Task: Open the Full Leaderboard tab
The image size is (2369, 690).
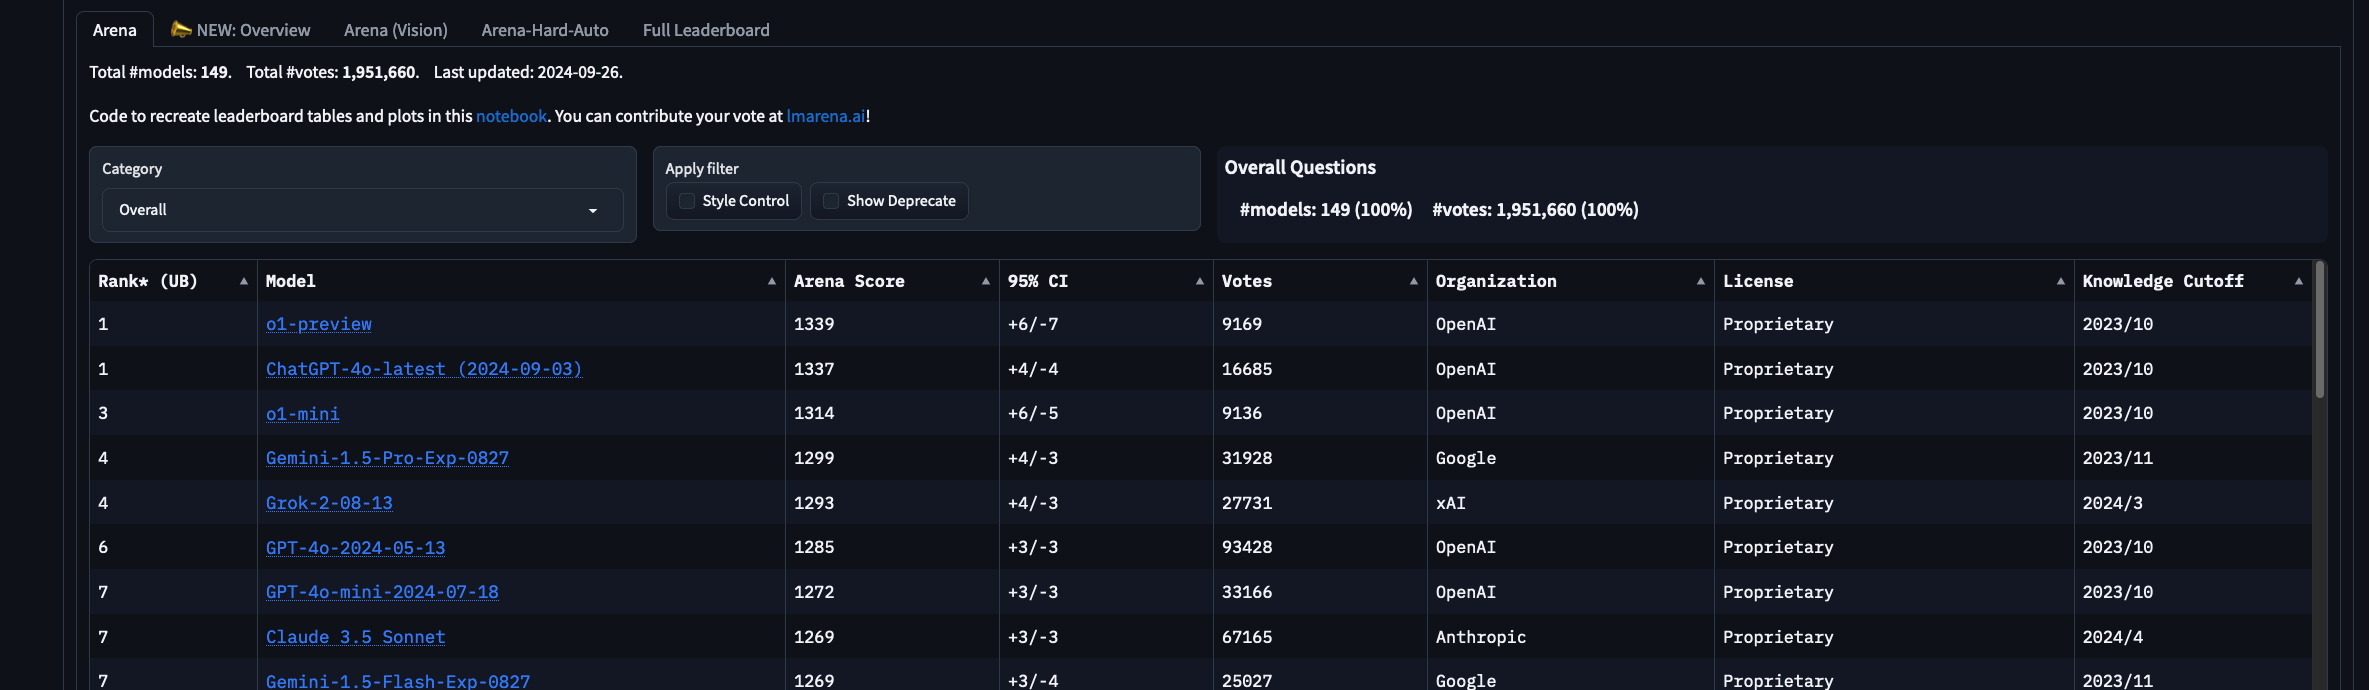Action: tap(706, 30)
